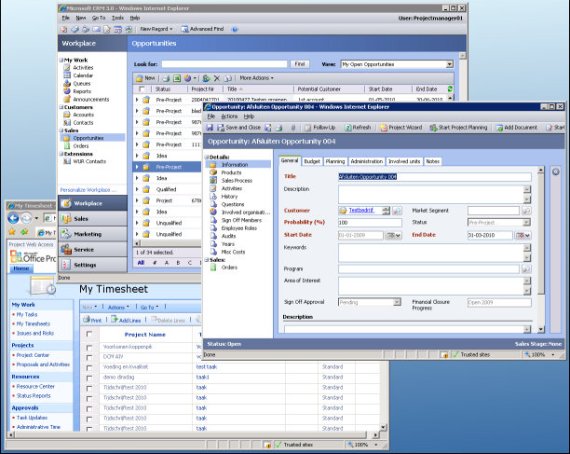The image size is (570, 454).
Task: Click the Probability (%) field
Action: click(x=370, y=222)
